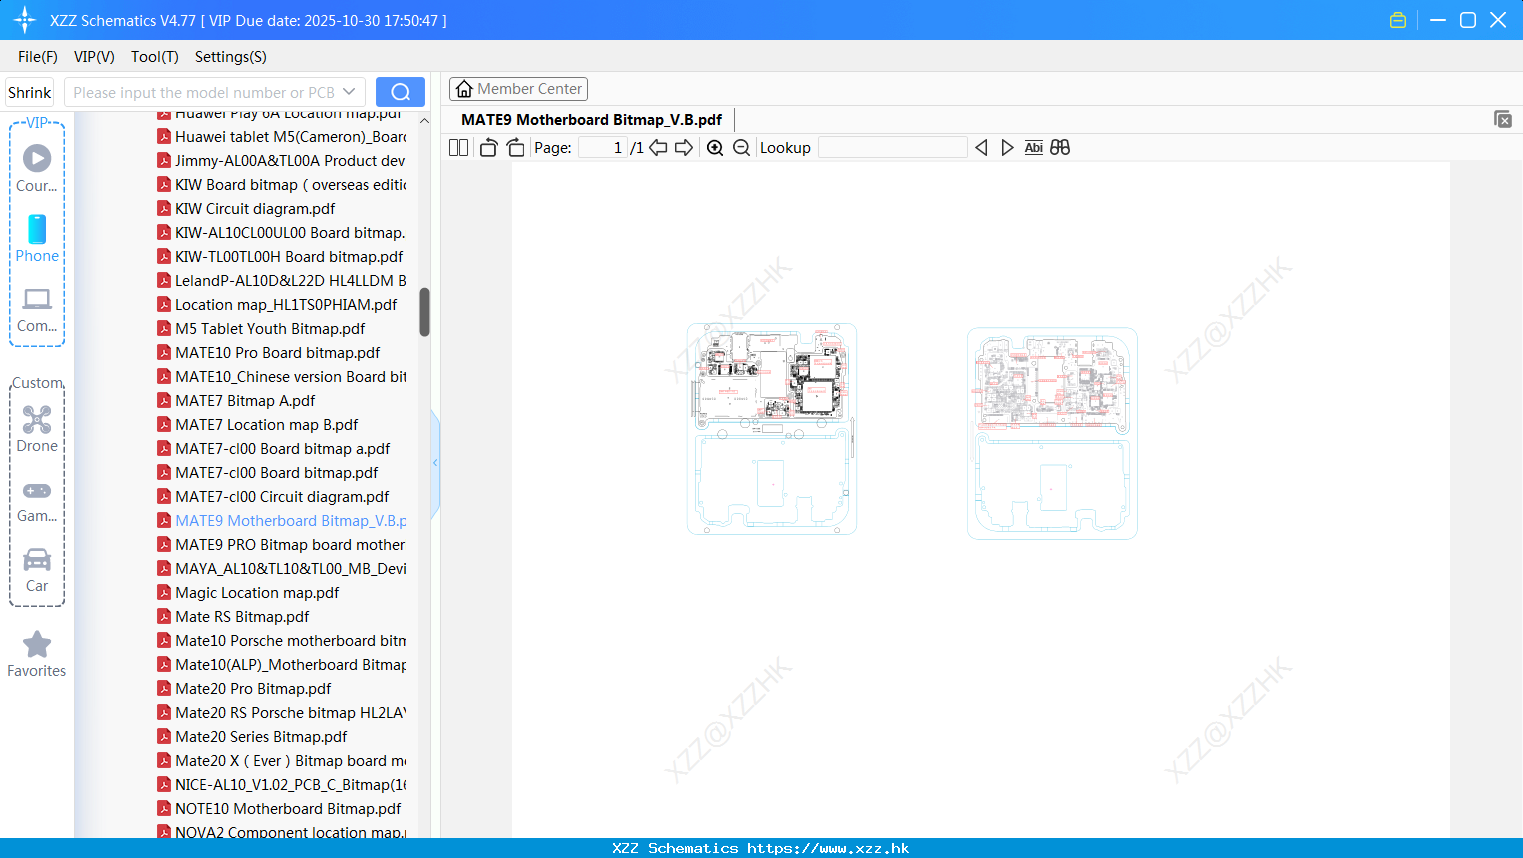Open KIW-TL00TL00H Board bitmap.pdf
Viewport: 1523px width, 858px height.
(x=289, y=257)
